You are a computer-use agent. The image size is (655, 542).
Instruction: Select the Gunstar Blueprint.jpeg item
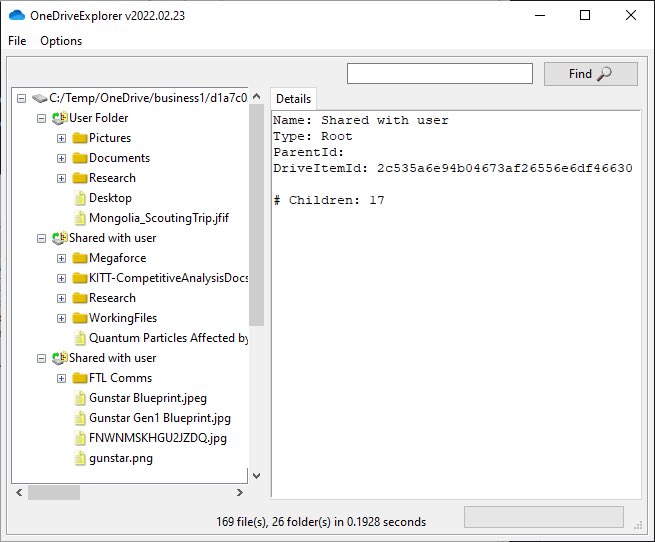coord(148,398)
